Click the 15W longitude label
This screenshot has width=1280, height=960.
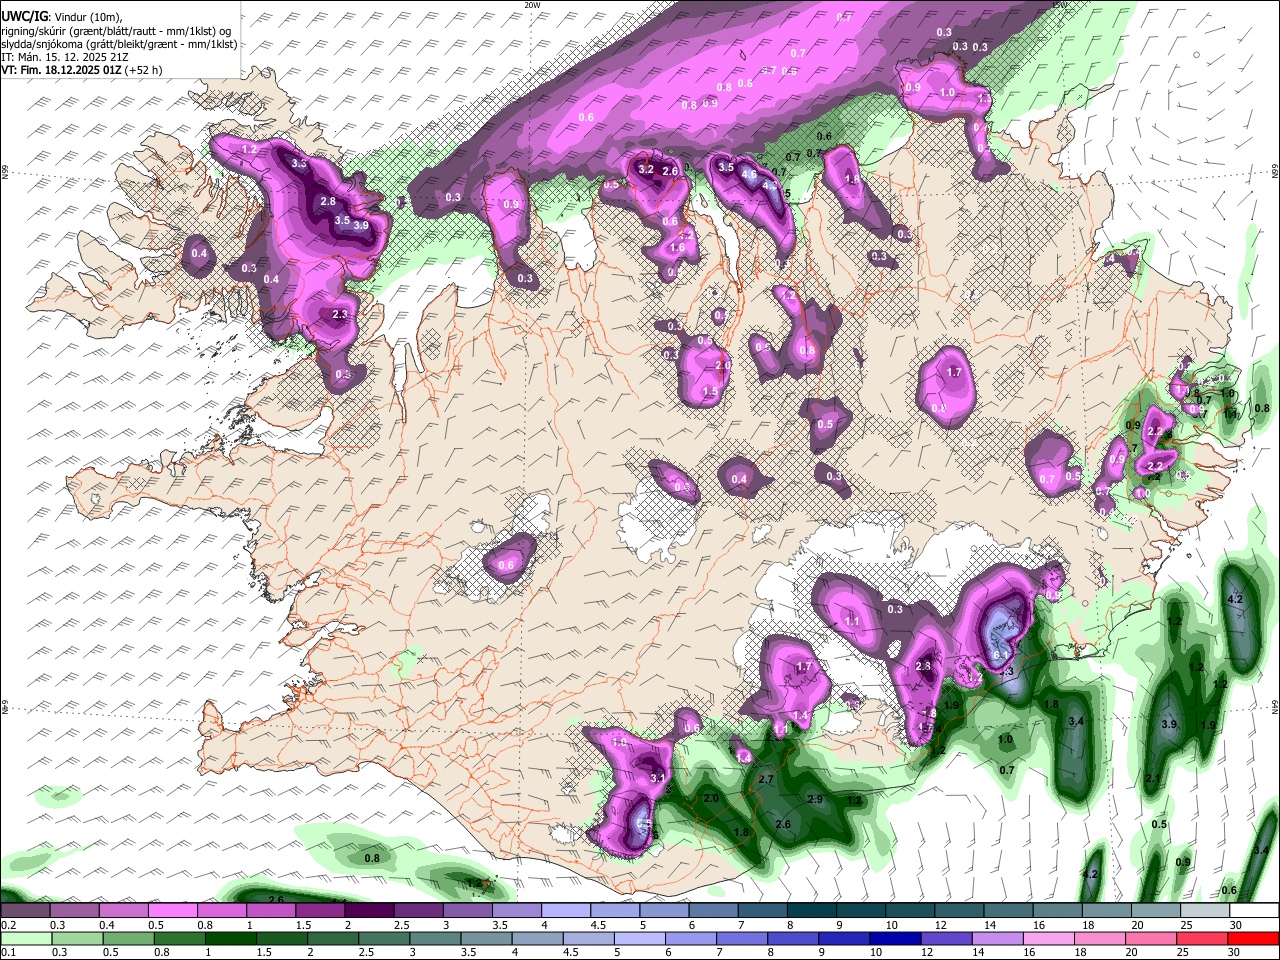click(x=1059, y=5)
